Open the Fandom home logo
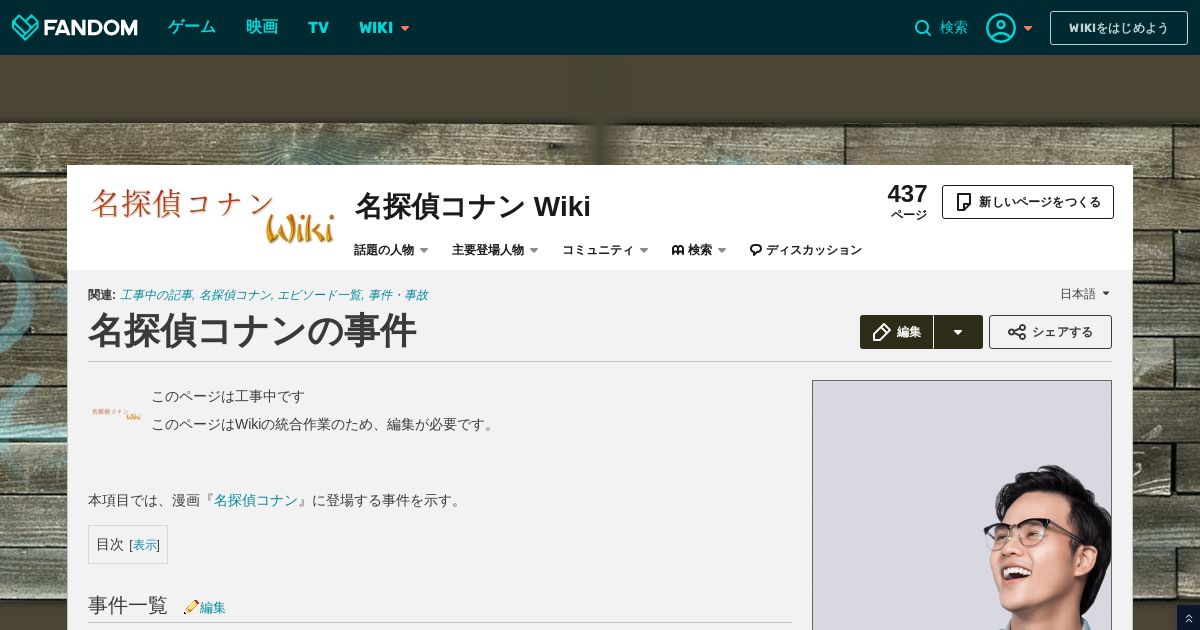 click(74, 27)
